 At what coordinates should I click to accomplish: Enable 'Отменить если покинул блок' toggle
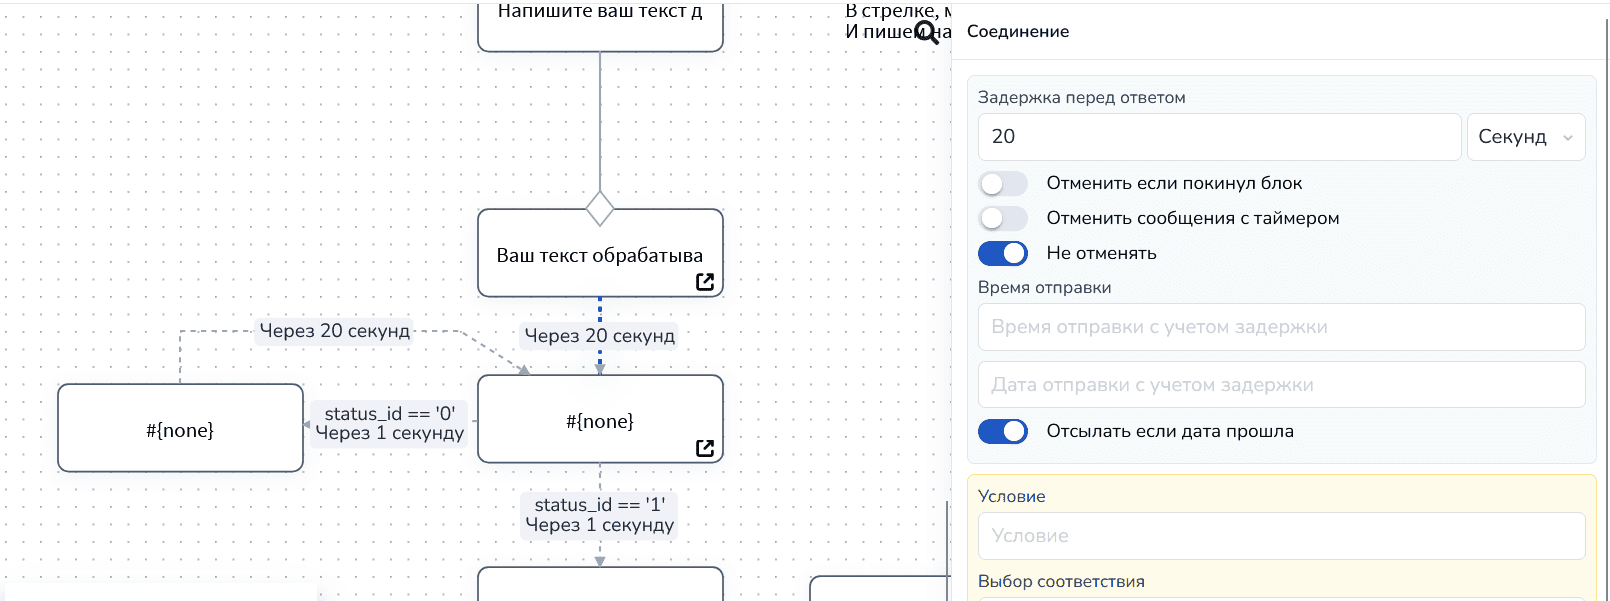[x=1003, y=184]
